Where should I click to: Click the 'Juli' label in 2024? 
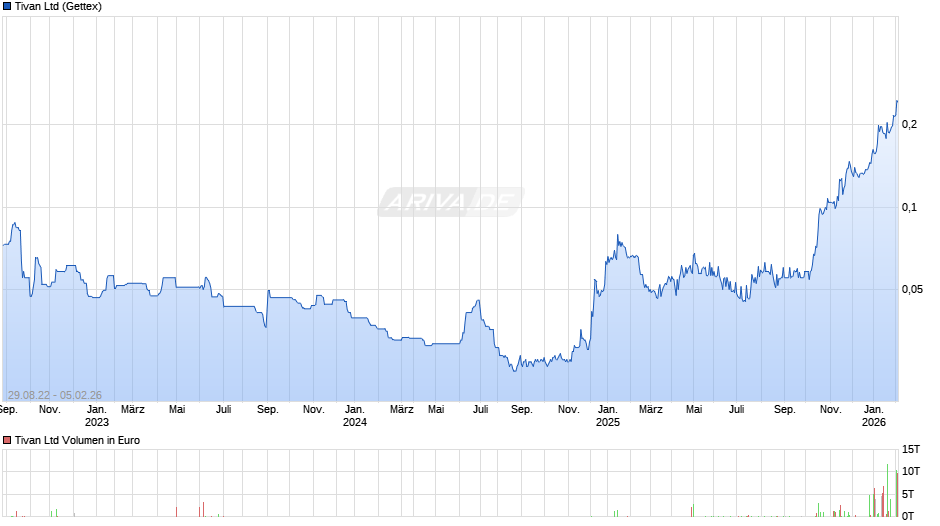480,410
